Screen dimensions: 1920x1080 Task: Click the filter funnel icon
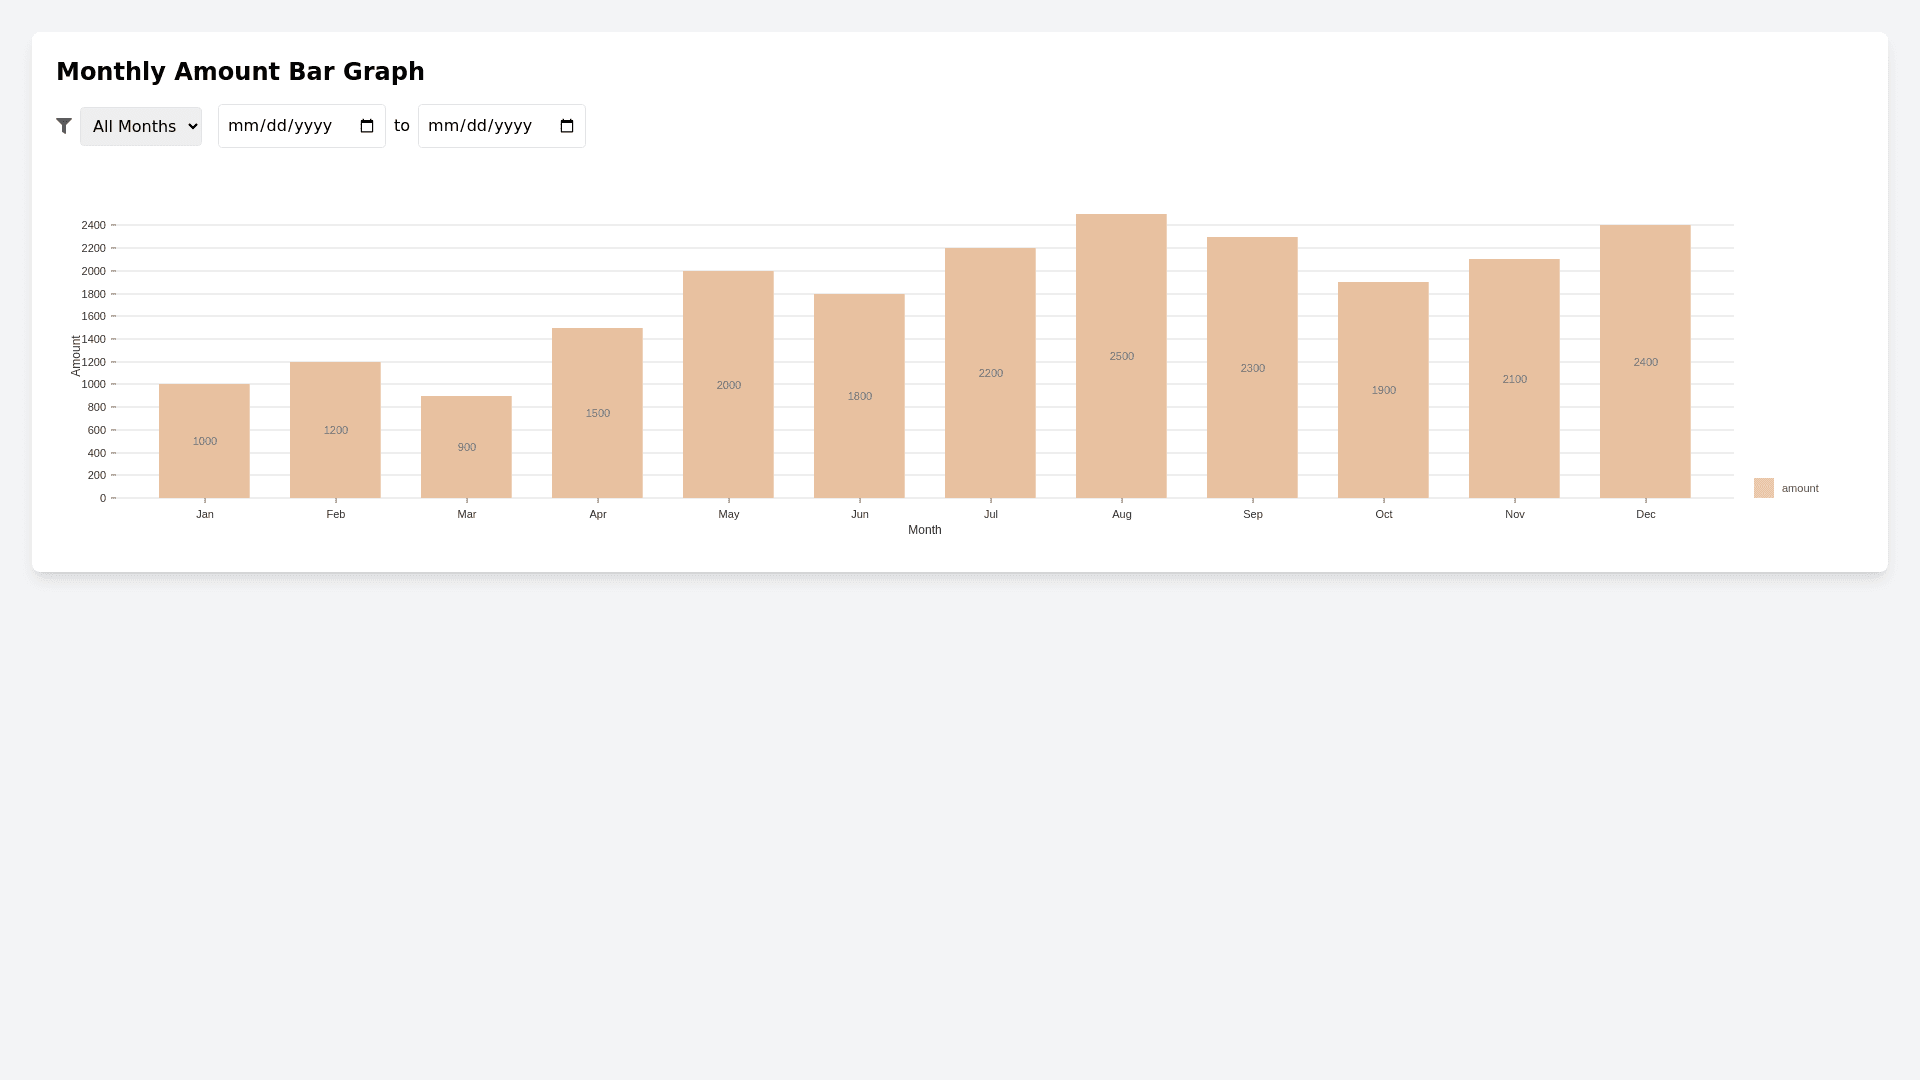click(x=64, y=126)
